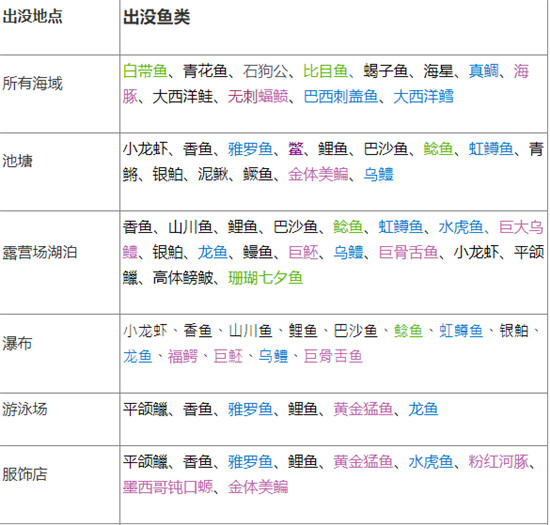Click the green 珊瑚七夕鱼 fish name

pos(265,278)
